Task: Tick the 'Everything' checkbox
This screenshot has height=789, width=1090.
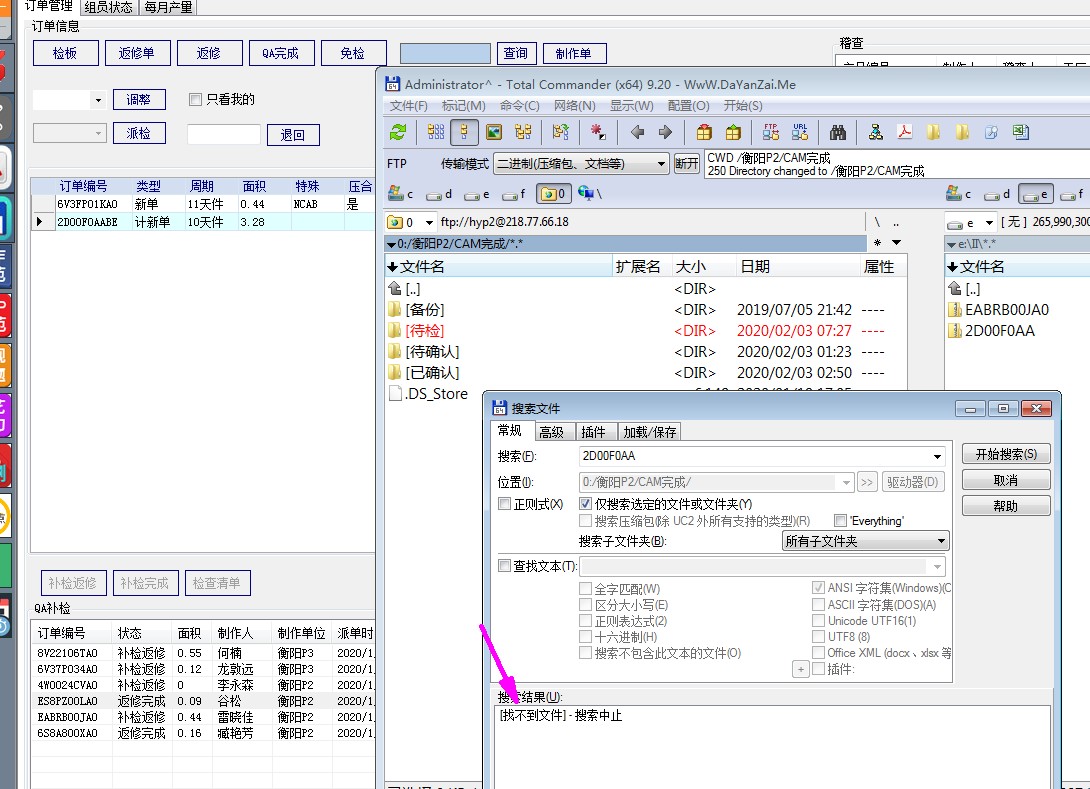Action: (x=840, y=521)
